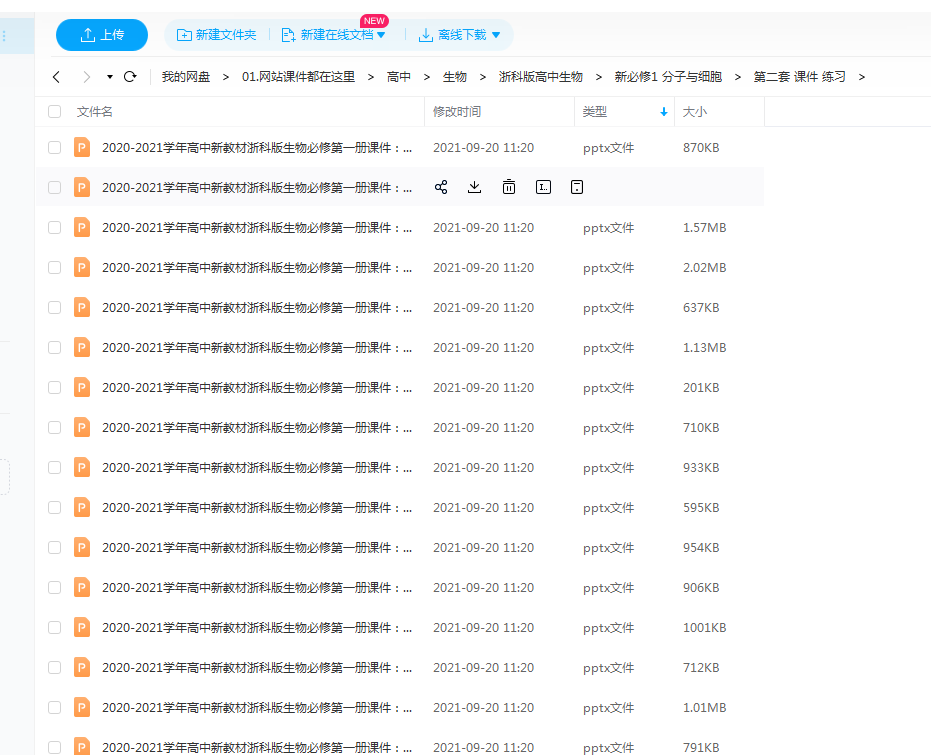This screenshot has height=755, width=931.
Task: Open the file name in the 1001KB row
Action: 256,627
